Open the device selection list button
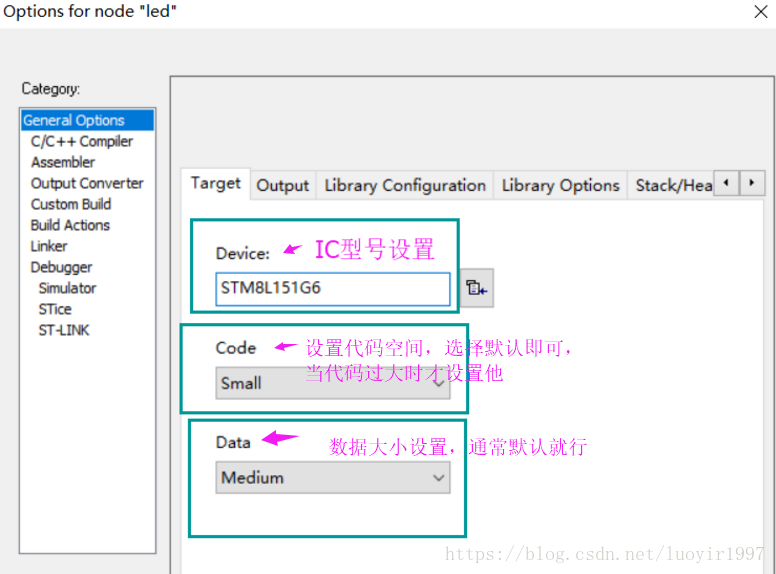The image size is (776, 574). 477,288
